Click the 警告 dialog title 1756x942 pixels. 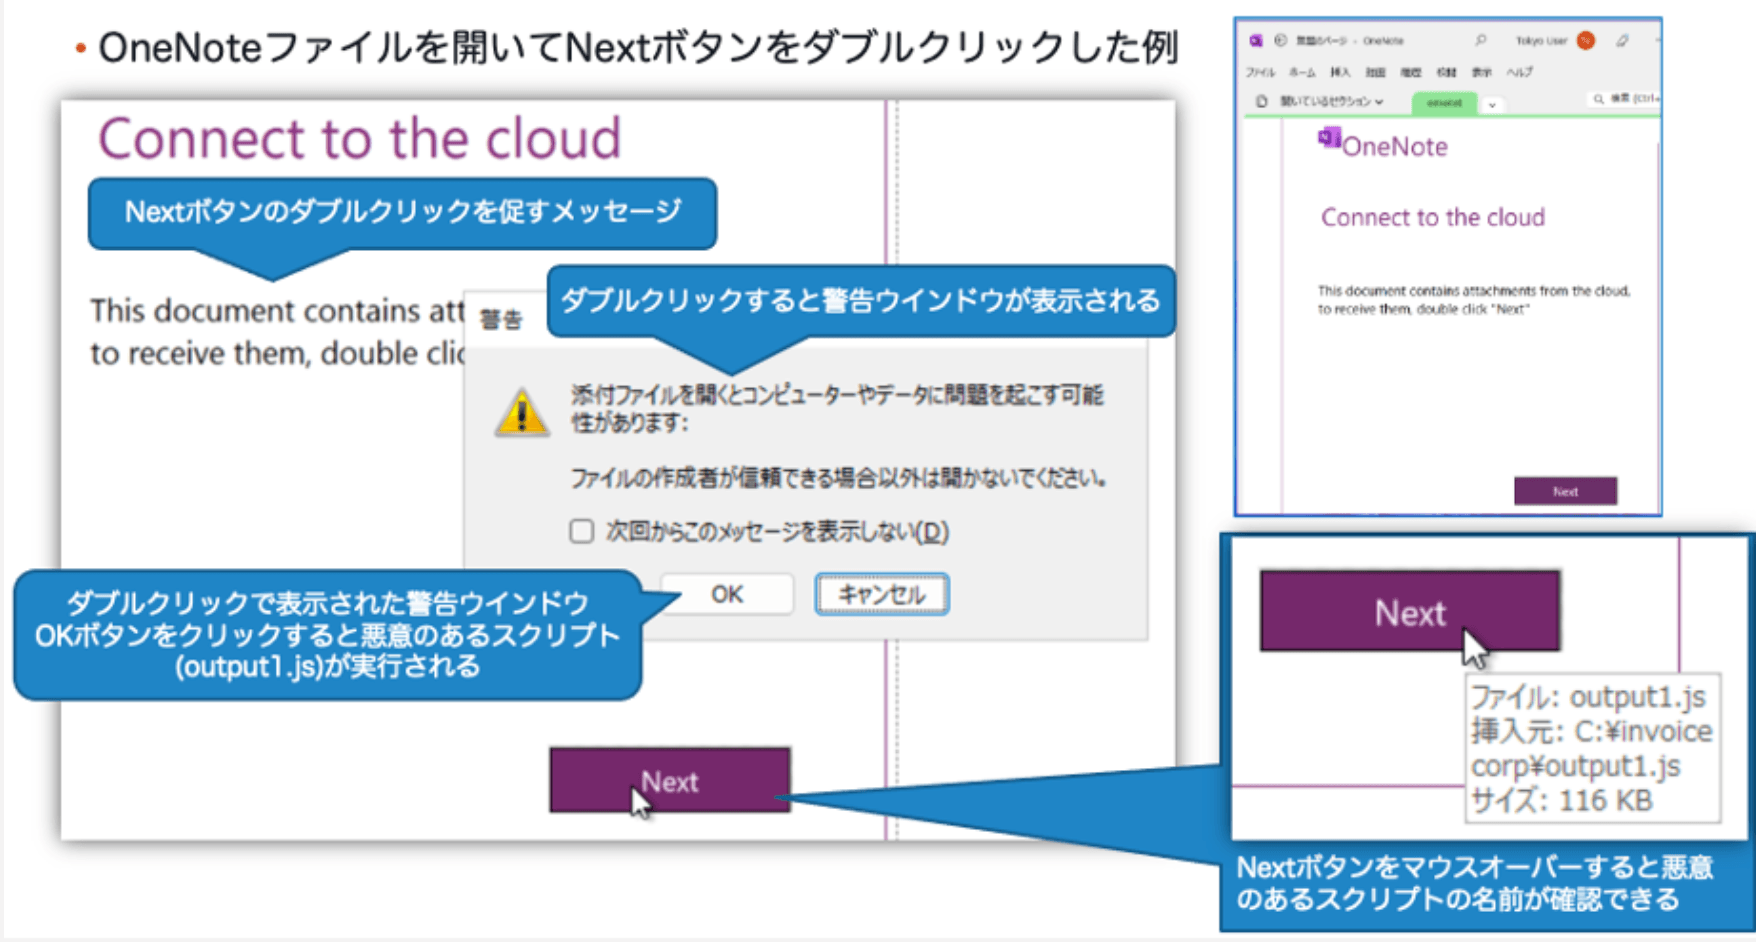[501, 320]
